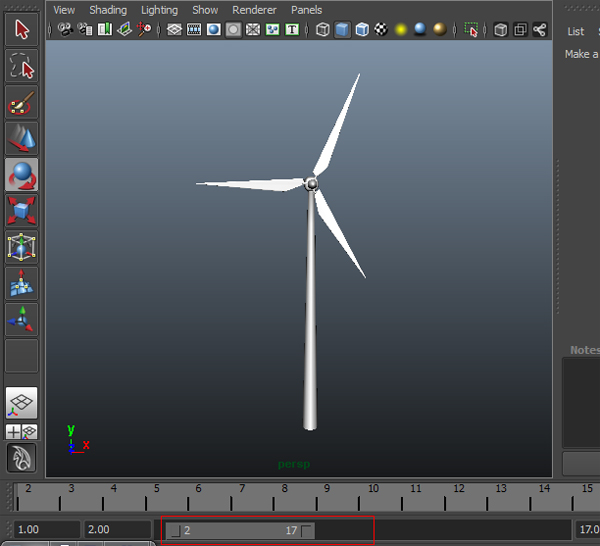
Task: Toggle Isolate Select in panel toolbar
Action: [x=471, y=29]
